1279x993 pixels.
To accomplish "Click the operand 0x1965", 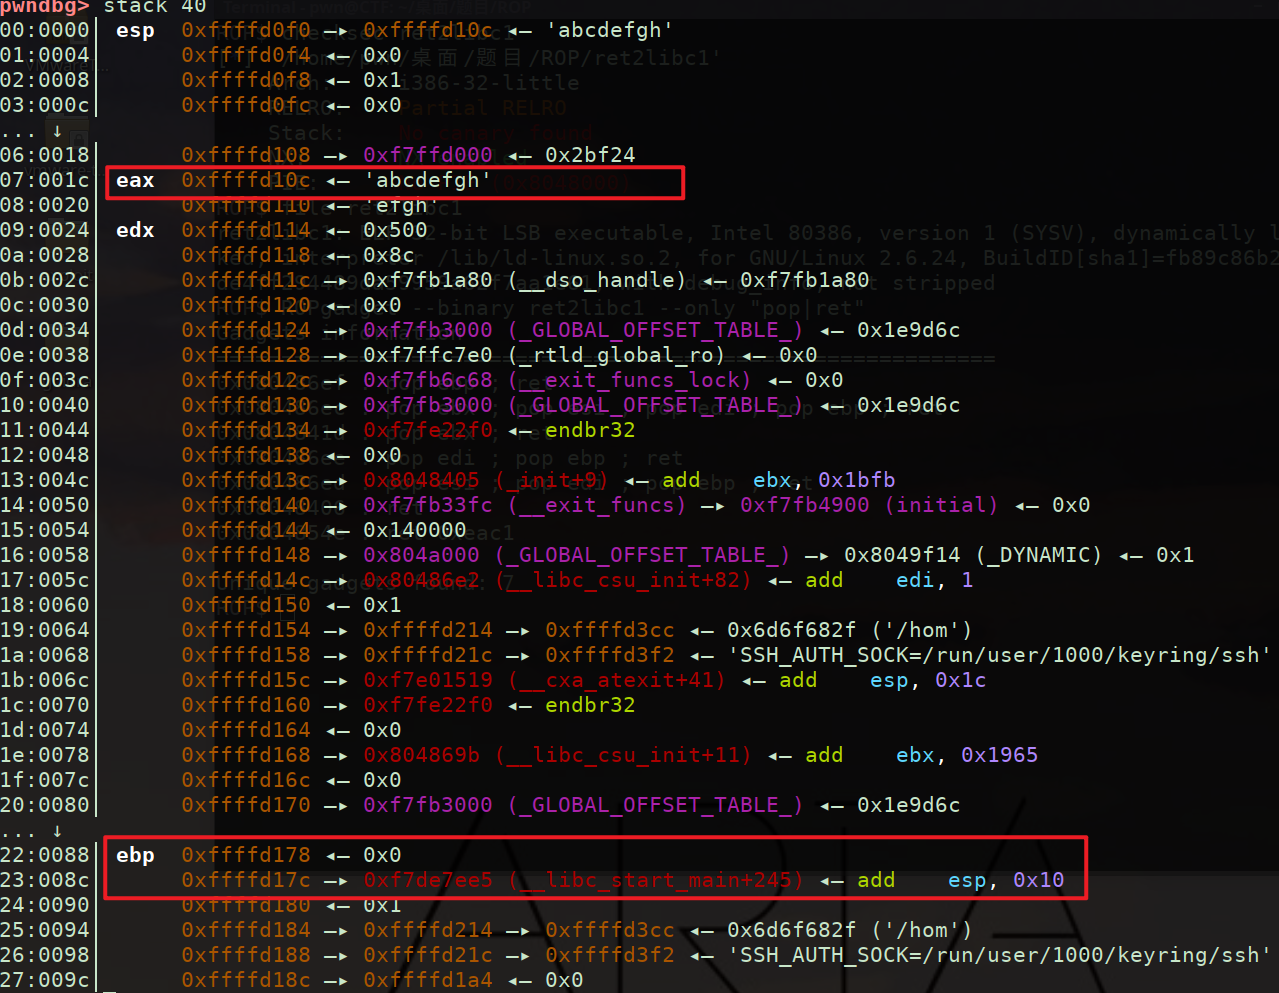I will [x=999, y=756].
